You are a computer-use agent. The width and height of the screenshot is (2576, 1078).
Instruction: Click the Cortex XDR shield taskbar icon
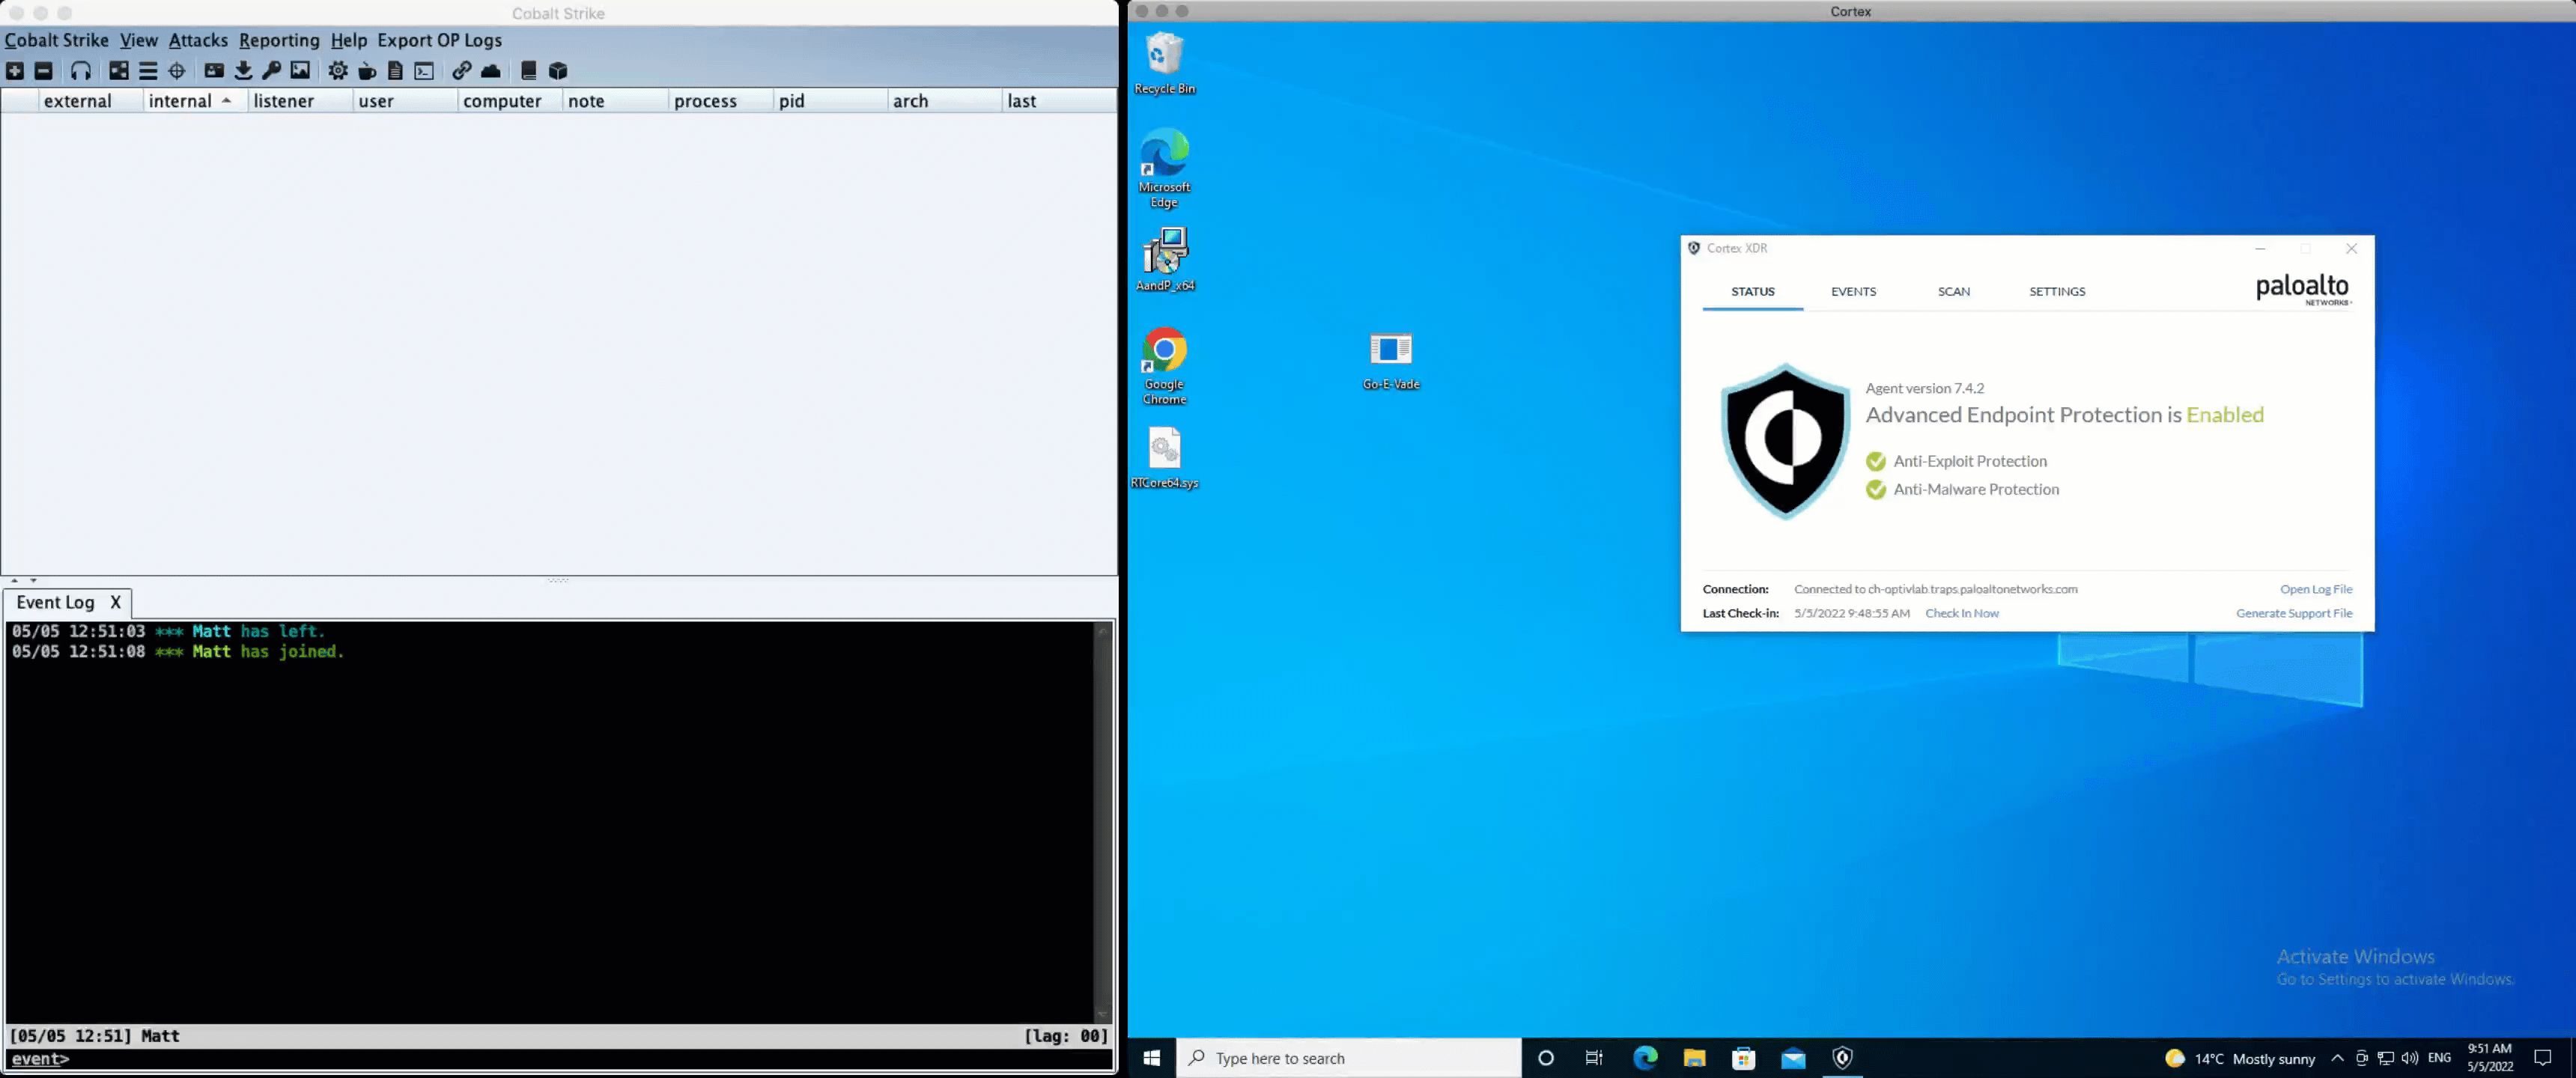1842,1058
